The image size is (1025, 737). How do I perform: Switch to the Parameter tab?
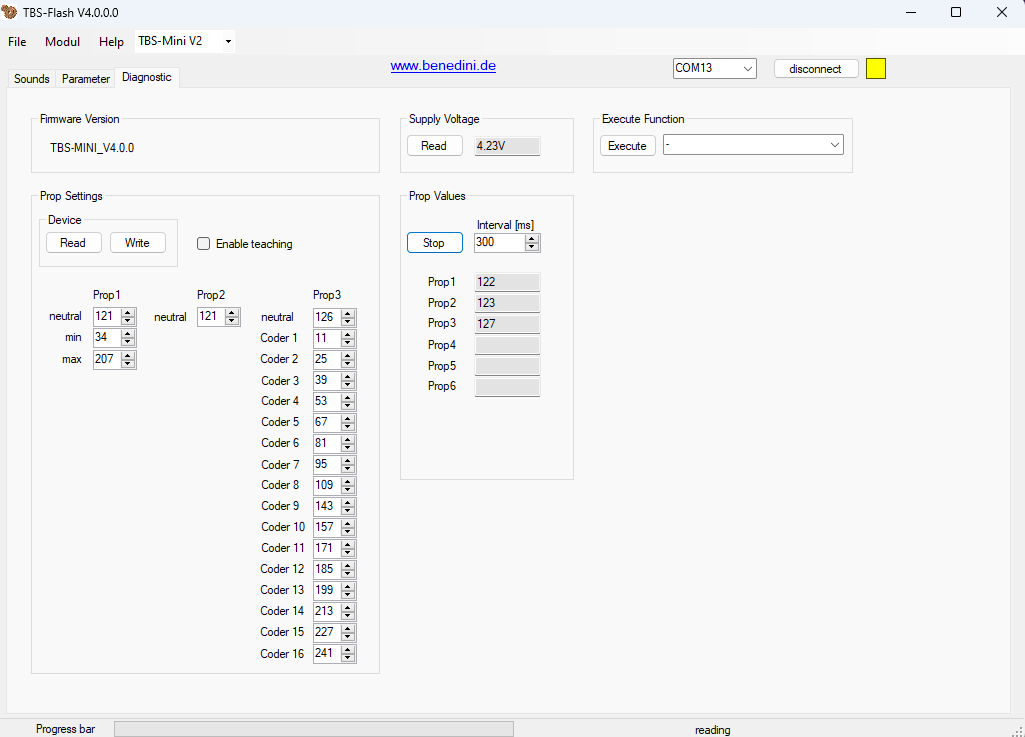86,78
